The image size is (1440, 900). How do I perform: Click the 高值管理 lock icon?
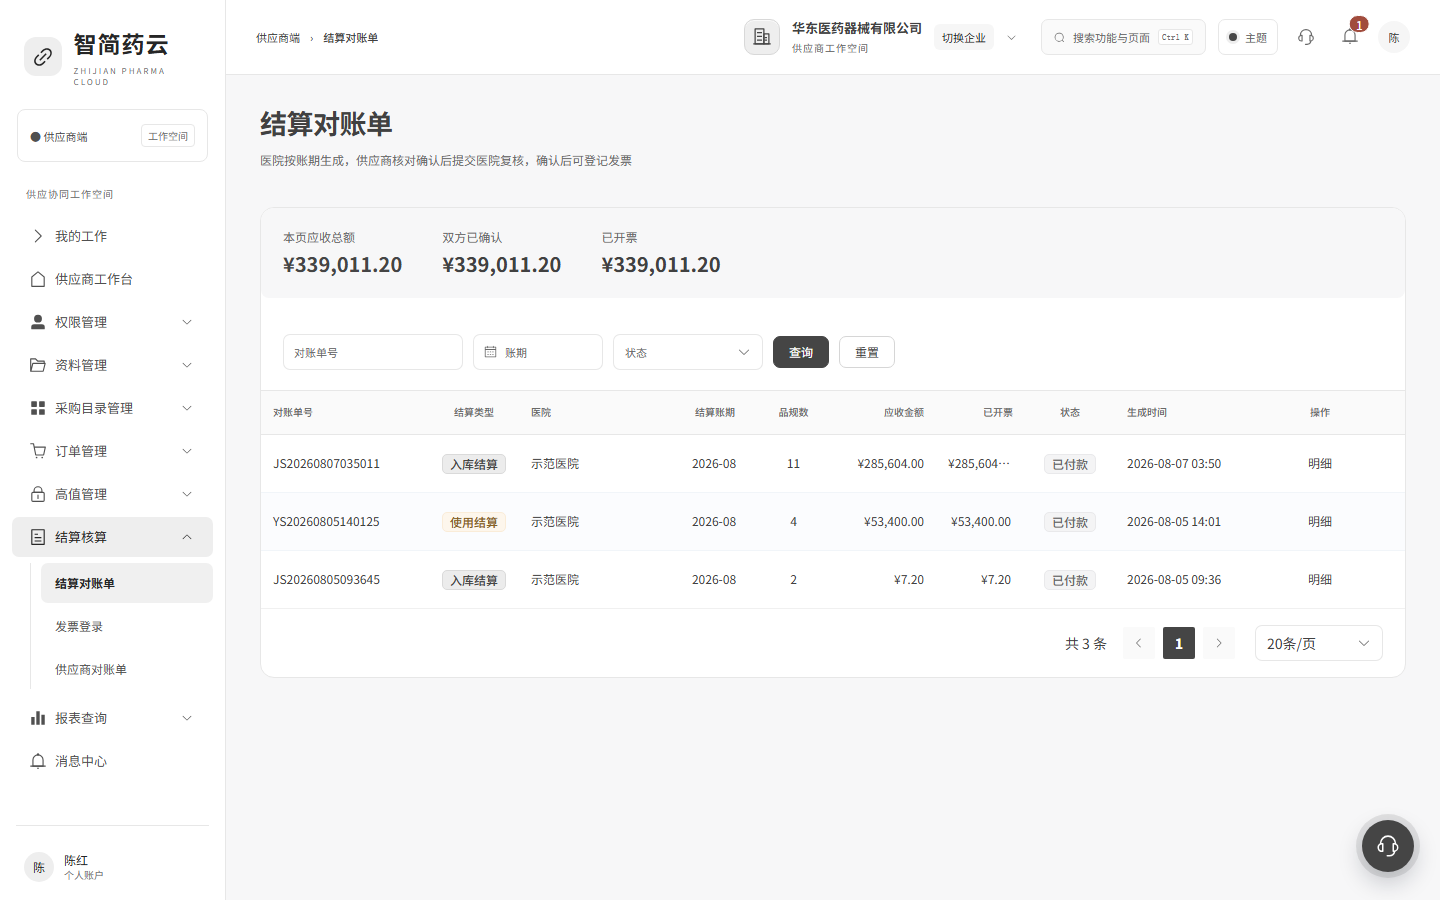(38, 494)
